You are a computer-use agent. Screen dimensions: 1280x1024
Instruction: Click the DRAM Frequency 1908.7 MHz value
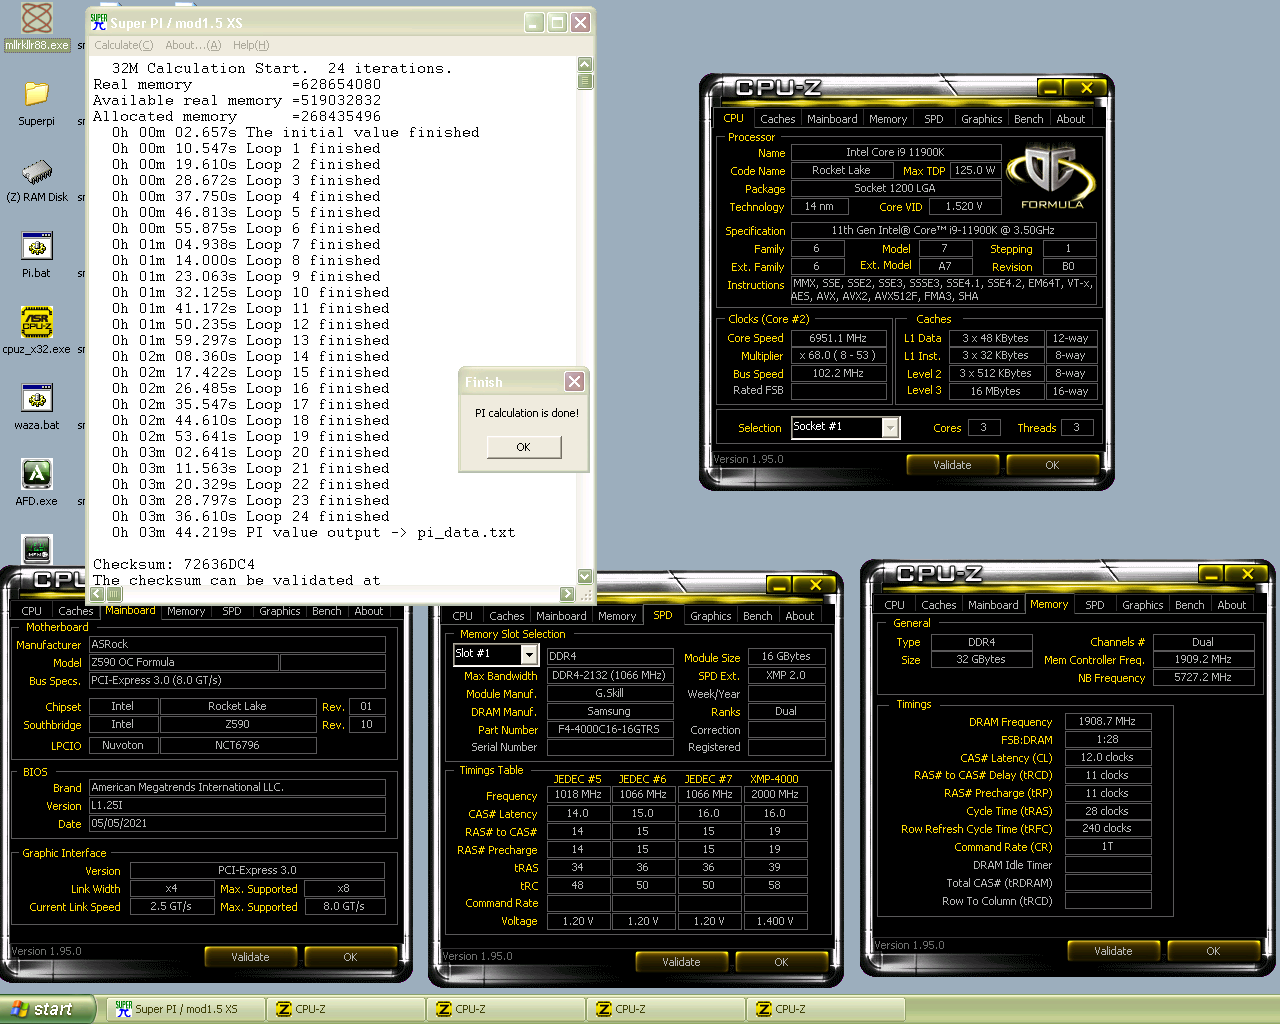pos(1107,721)
